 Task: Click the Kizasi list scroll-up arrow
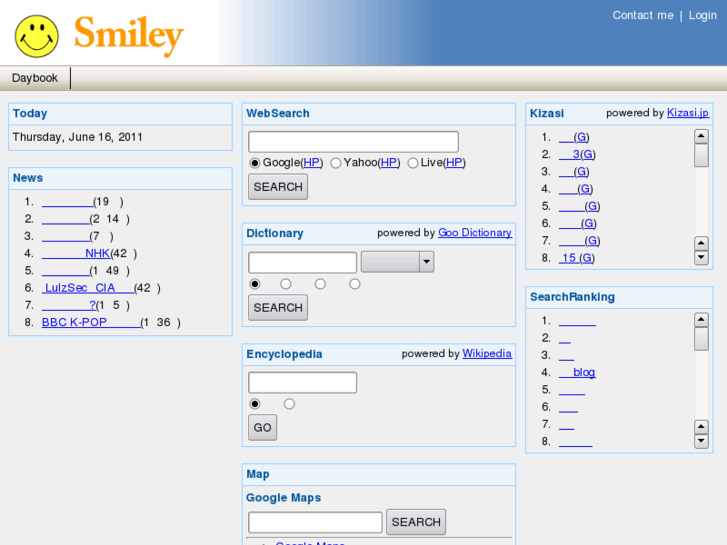[x=701, y=136]
